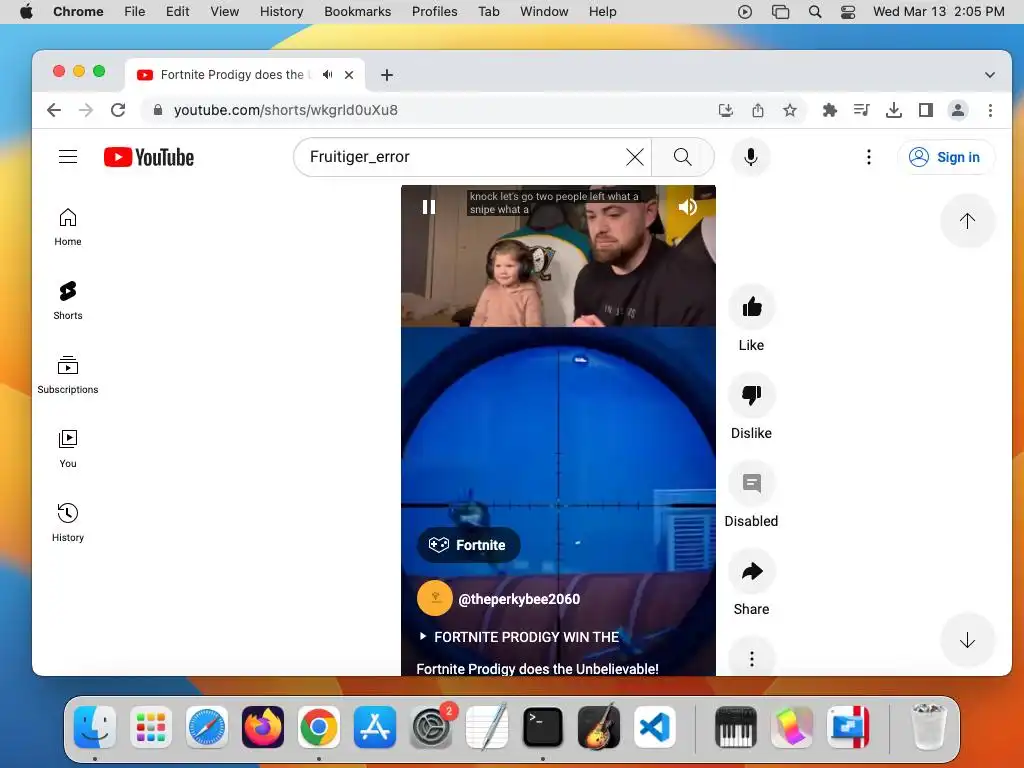Mute tab via the tab speaker icon
The image size is (1024, 768).
coord(328,74)
